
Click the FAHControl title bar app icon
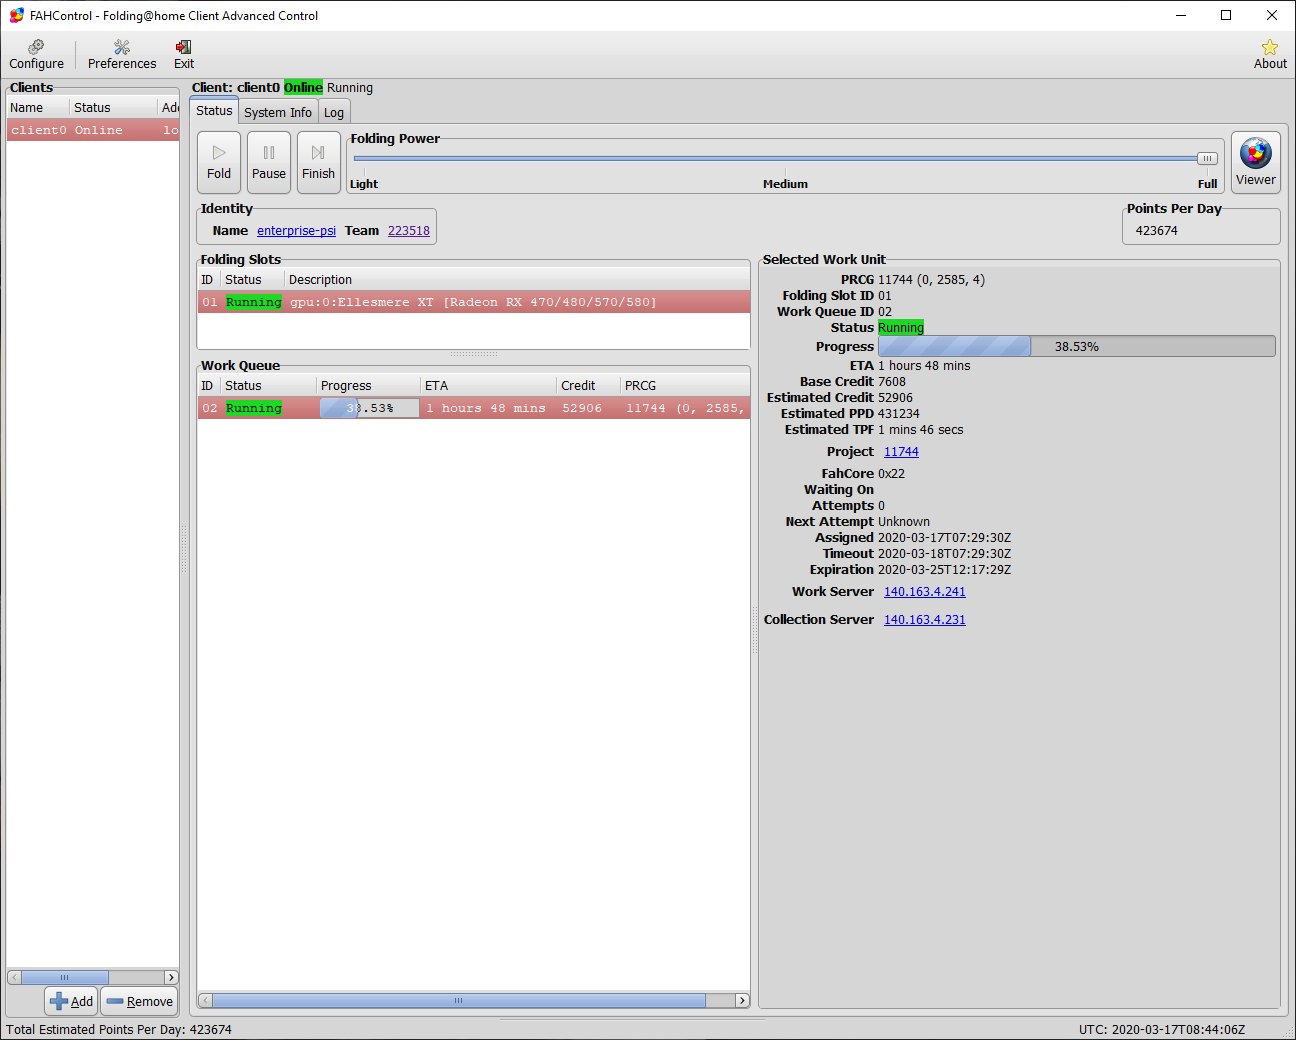(16, 15)
